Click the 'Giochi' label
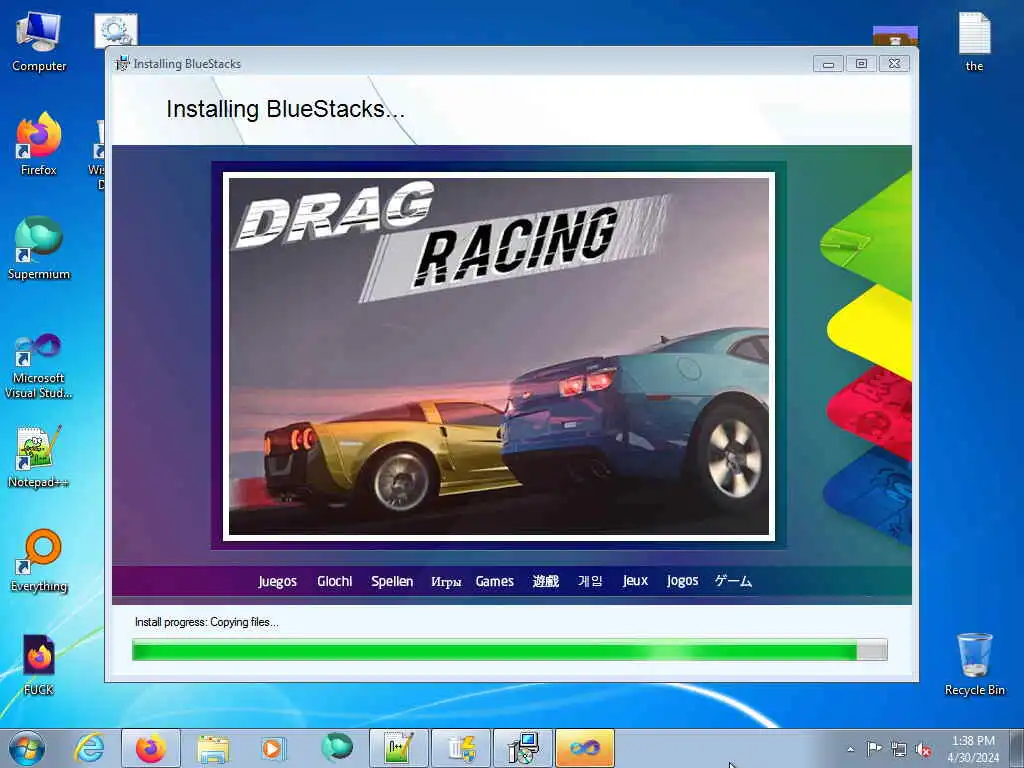This screenshot has height=768, width=1024. tap(334, 581)
